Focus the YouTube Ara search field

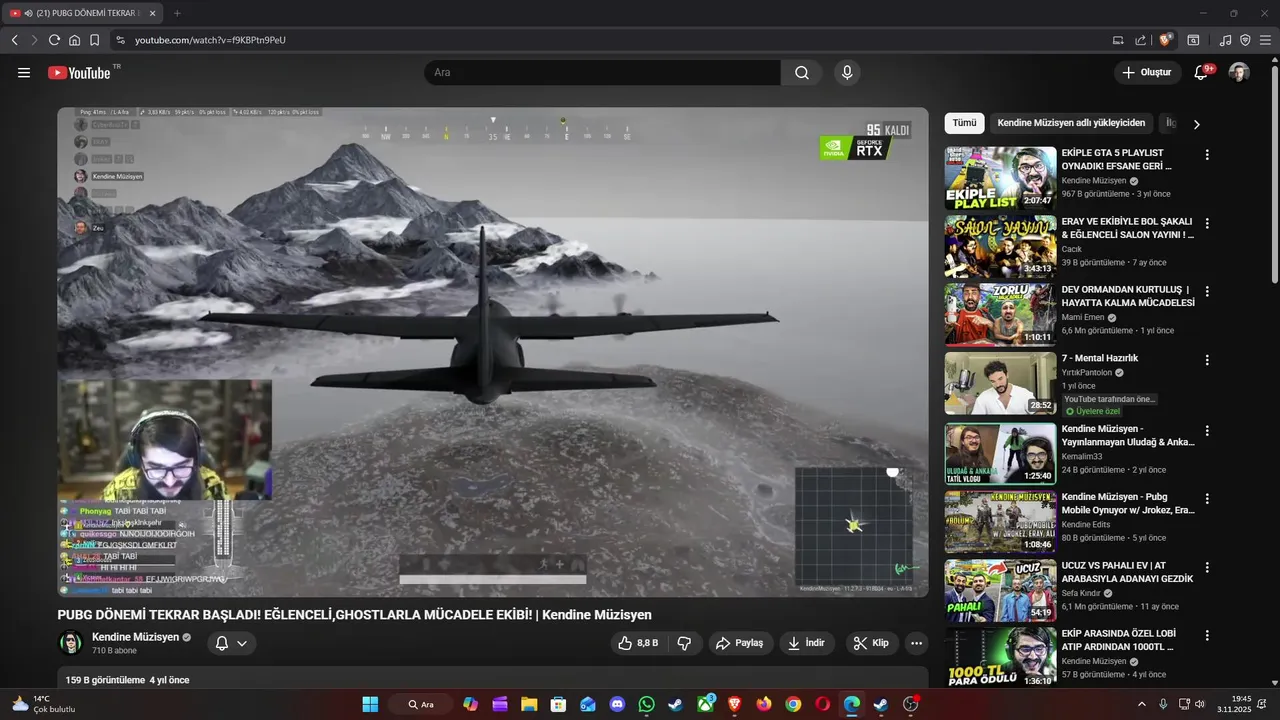[602, 72]
